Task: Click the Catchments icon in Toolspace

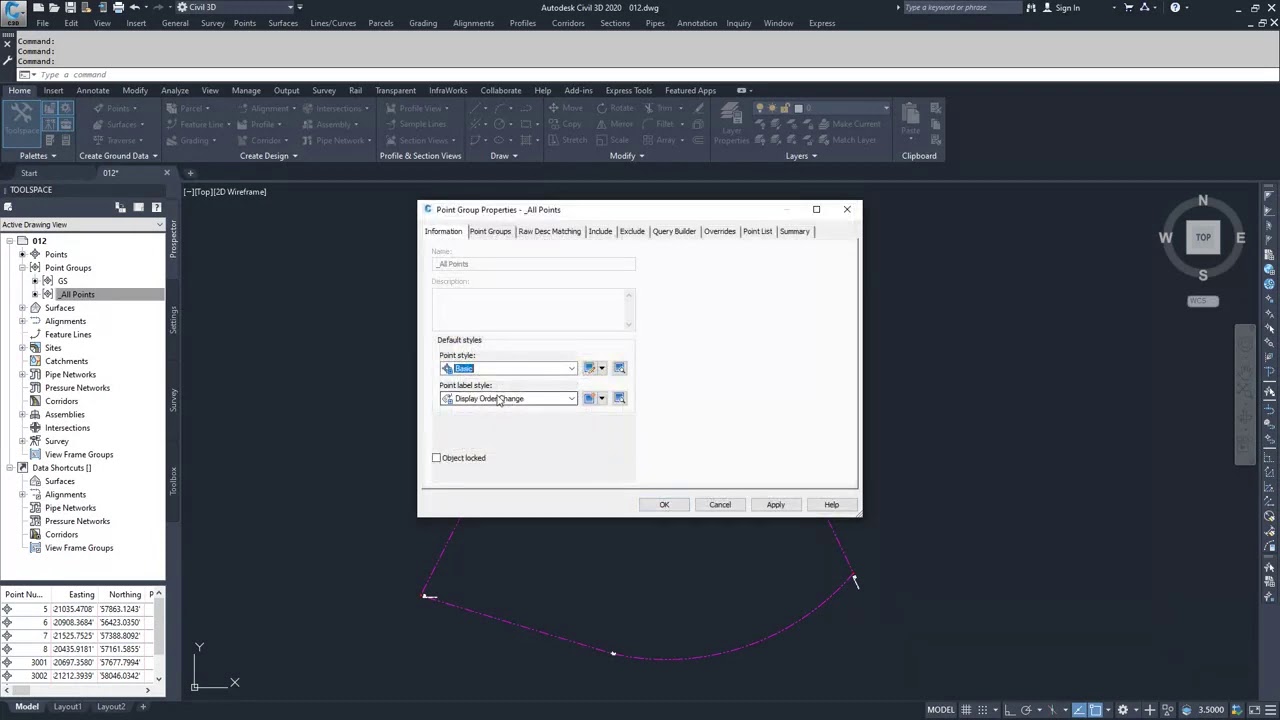Action: coord(35,361)
